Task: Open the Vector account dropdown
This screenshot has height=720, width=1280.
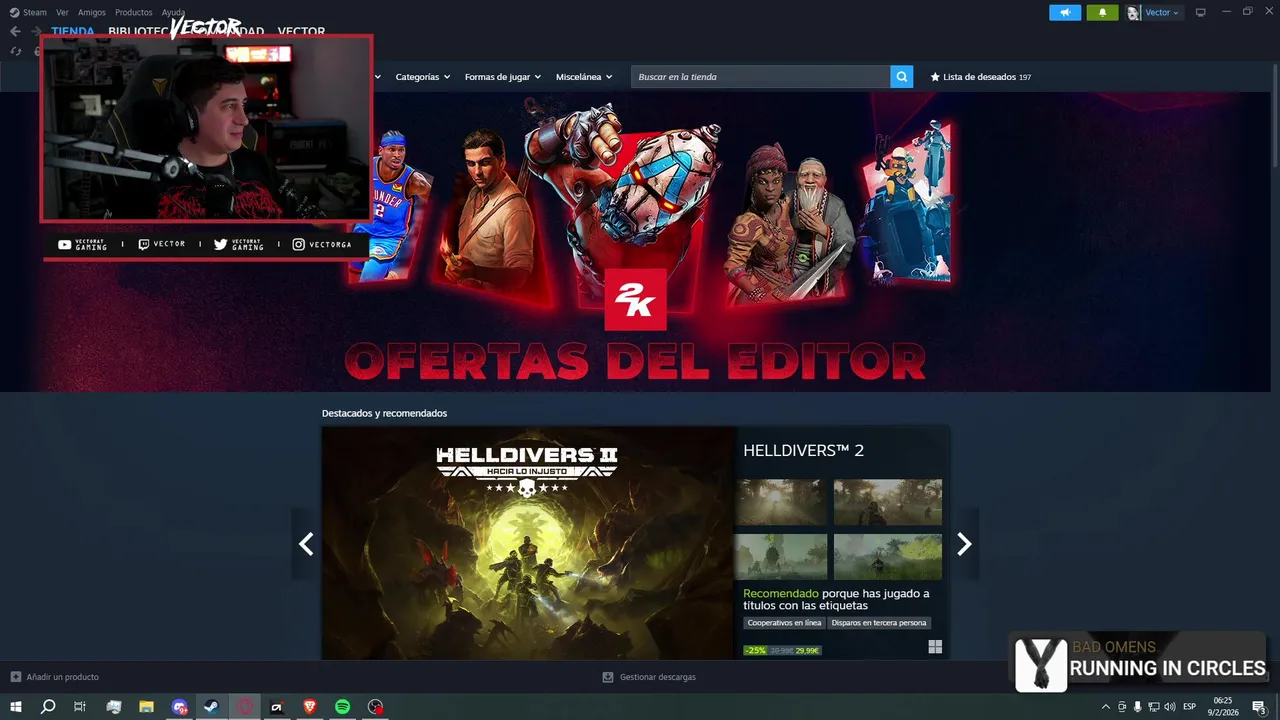Action: pyautogui.click(x=1161, y=13)
